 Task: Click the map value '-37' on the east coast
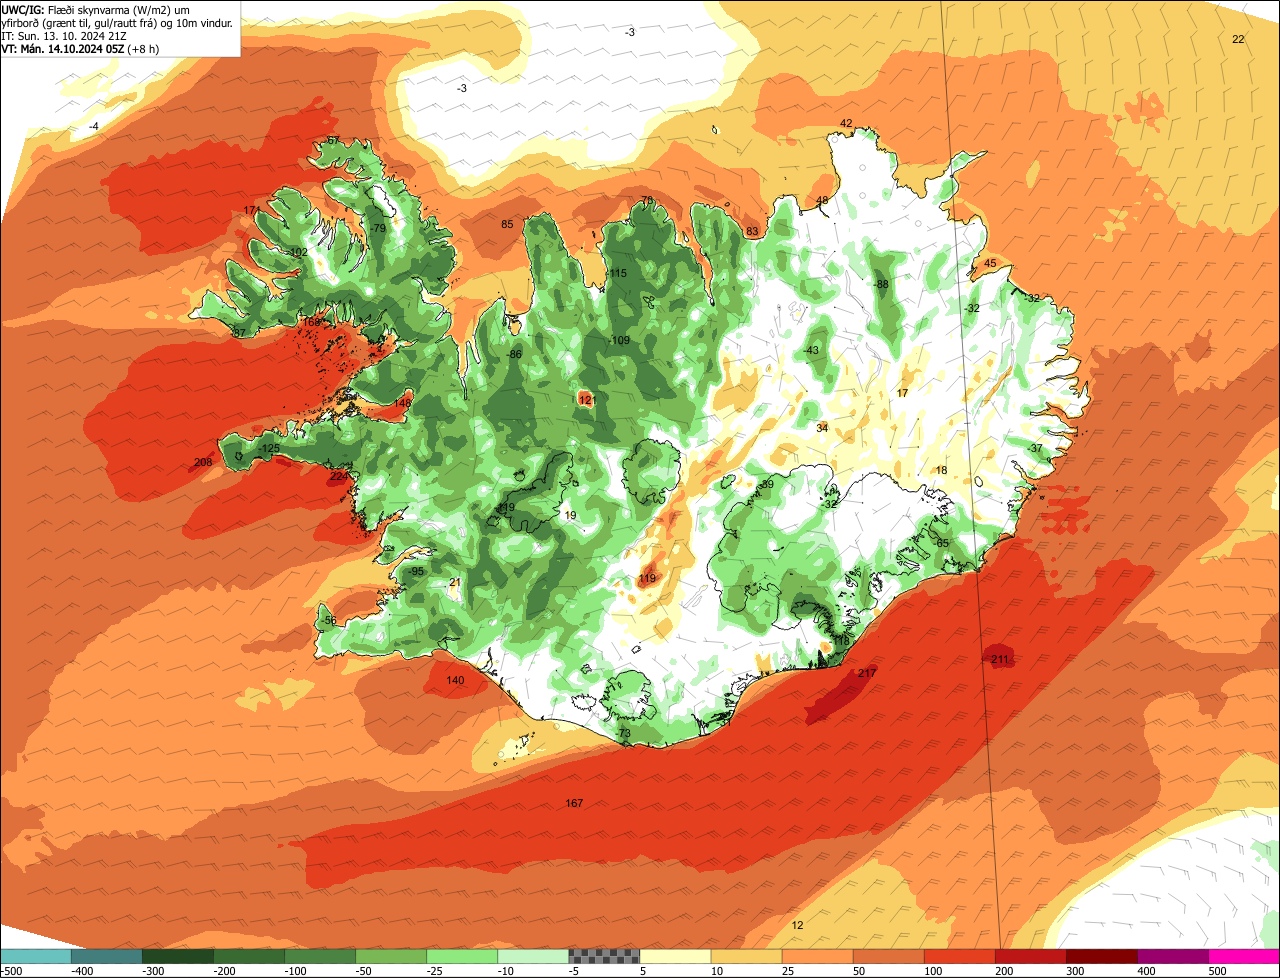(1035, 448)
